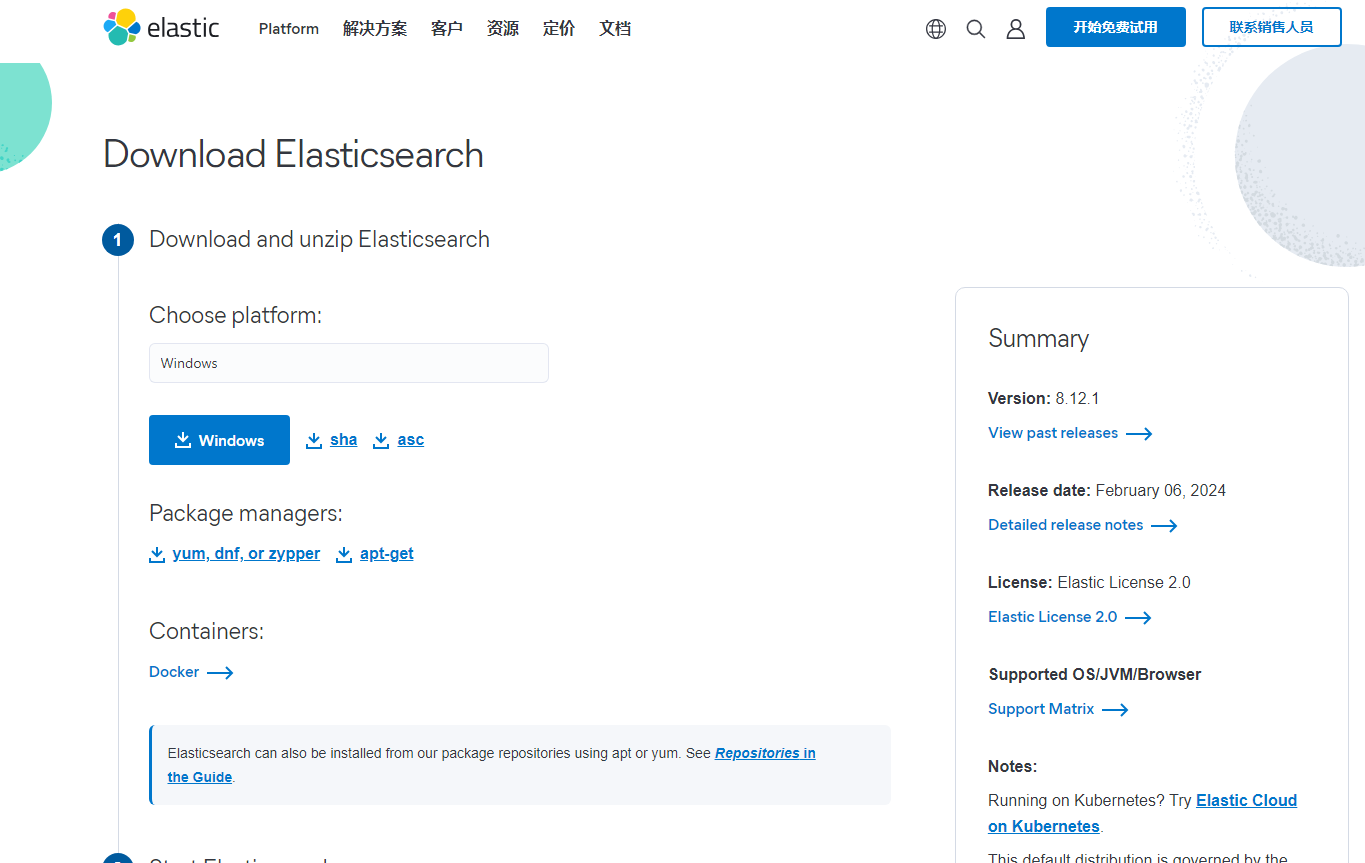Click arrow next to Detailed release notes
The height and width of the screenshot is (863, 1365).
click(1164, 526)
